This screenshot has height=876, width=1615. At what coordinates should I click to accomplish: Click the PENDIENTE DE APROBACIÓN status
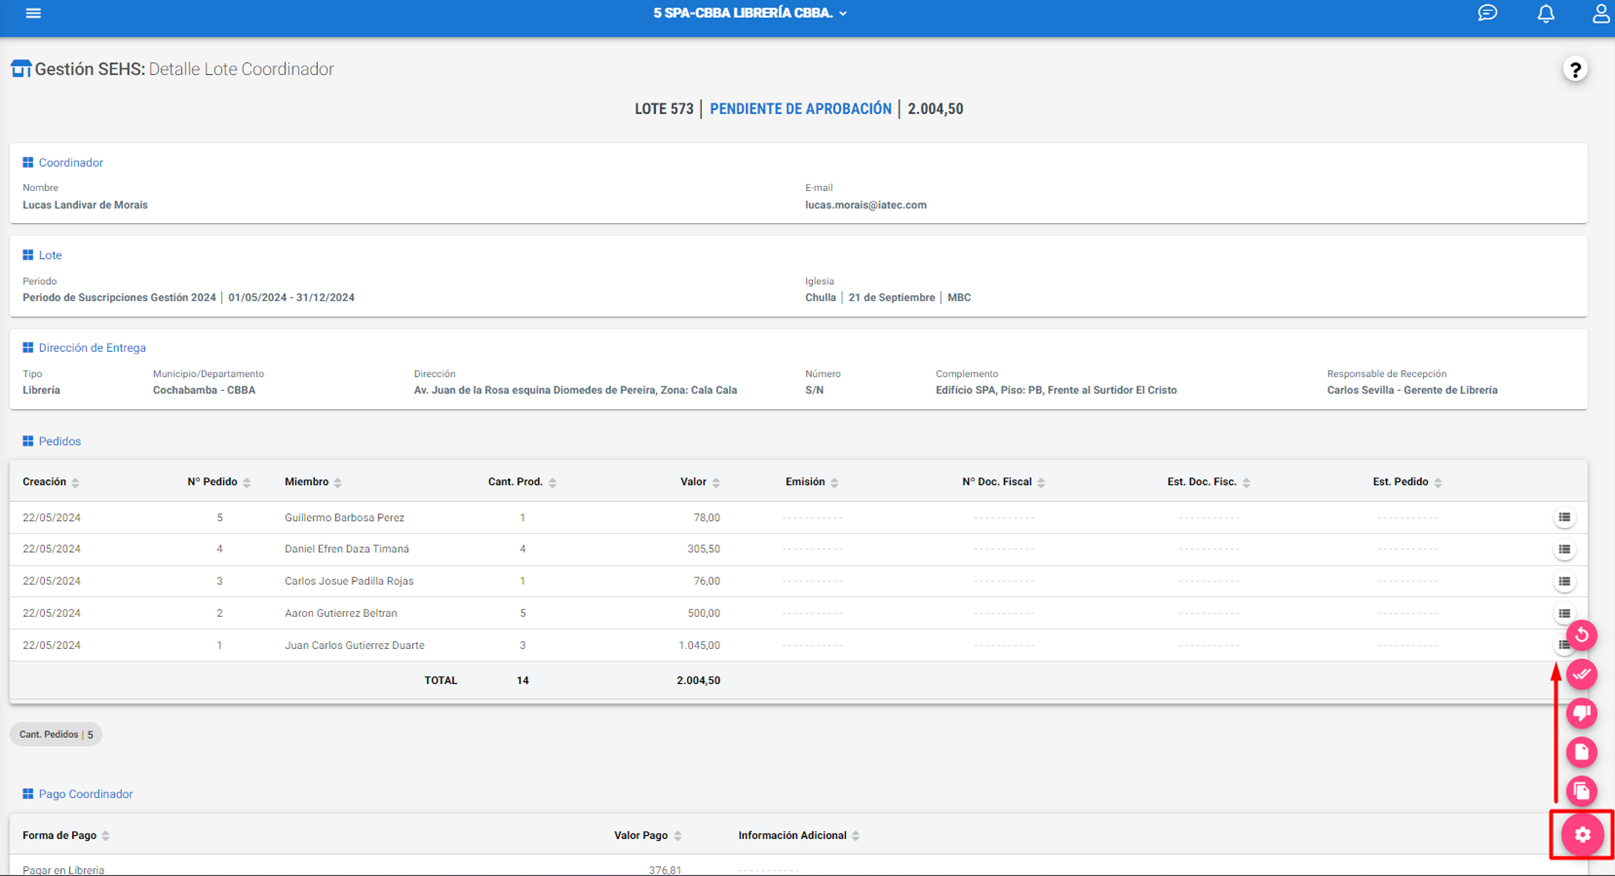[x=800, y=109]
